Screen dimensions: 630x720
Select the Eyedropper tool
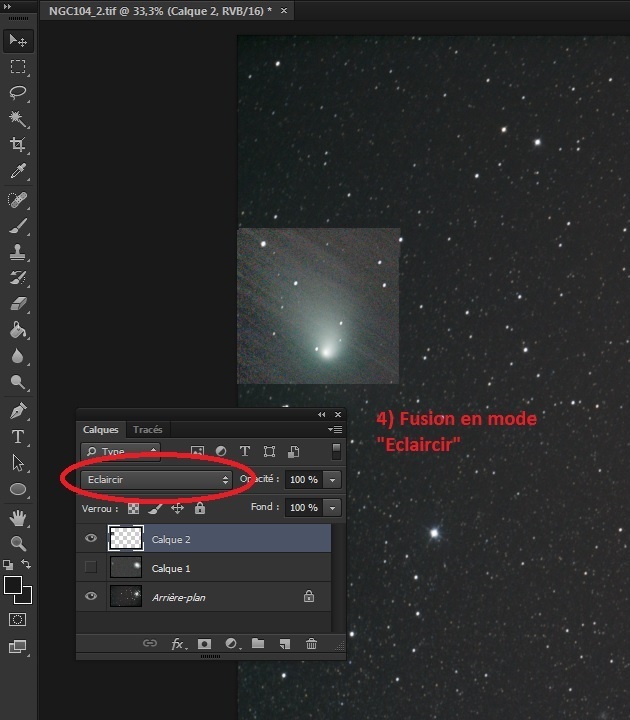tap(18, 171)
